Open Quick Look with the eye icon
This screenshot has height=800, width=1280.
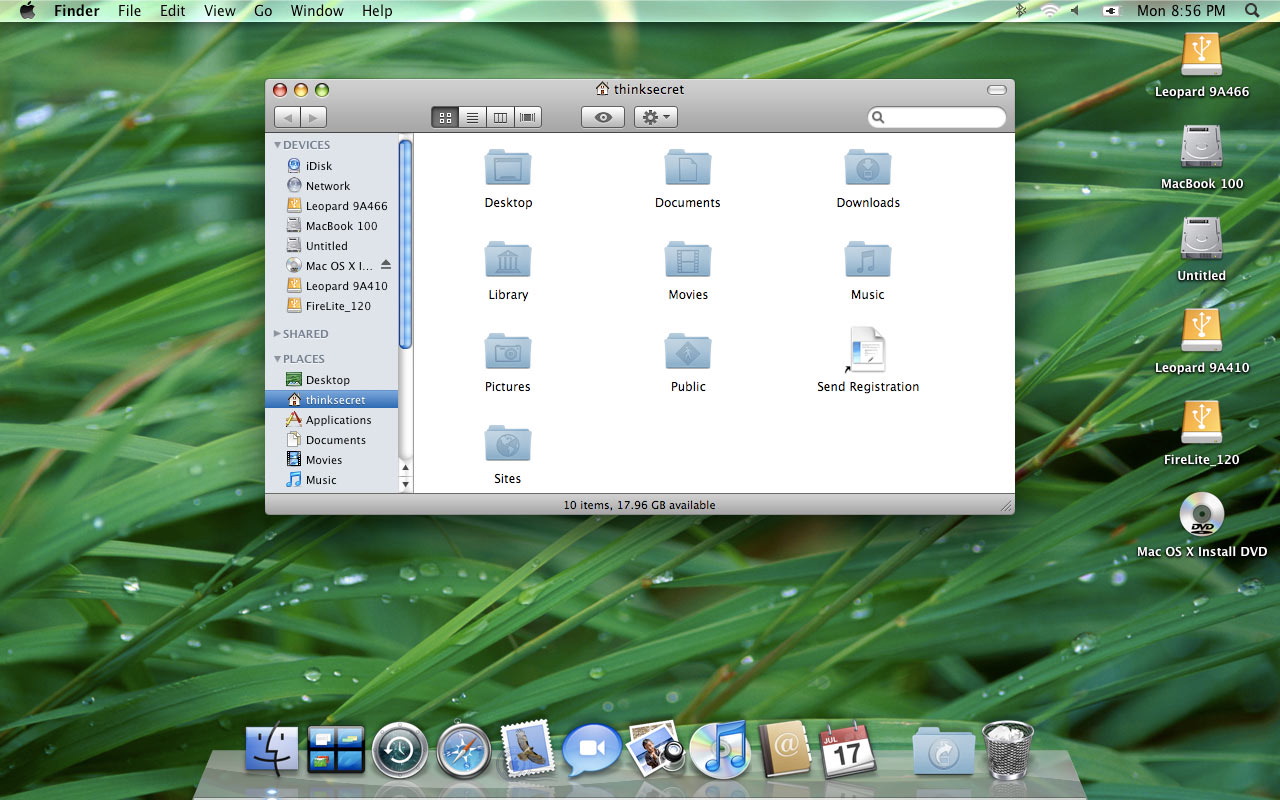coord(602,117)
